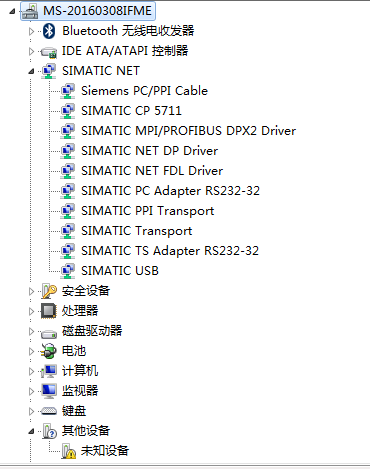
Task: Click the PC Adapter RS232-32 icon
Action: 68,191
